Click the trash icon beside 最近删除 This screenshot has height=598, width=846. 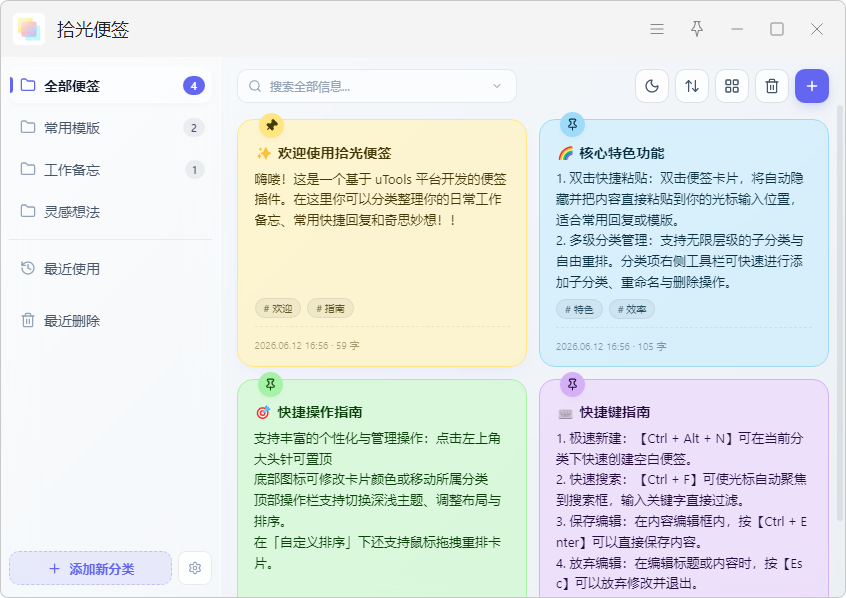(28, 321)
